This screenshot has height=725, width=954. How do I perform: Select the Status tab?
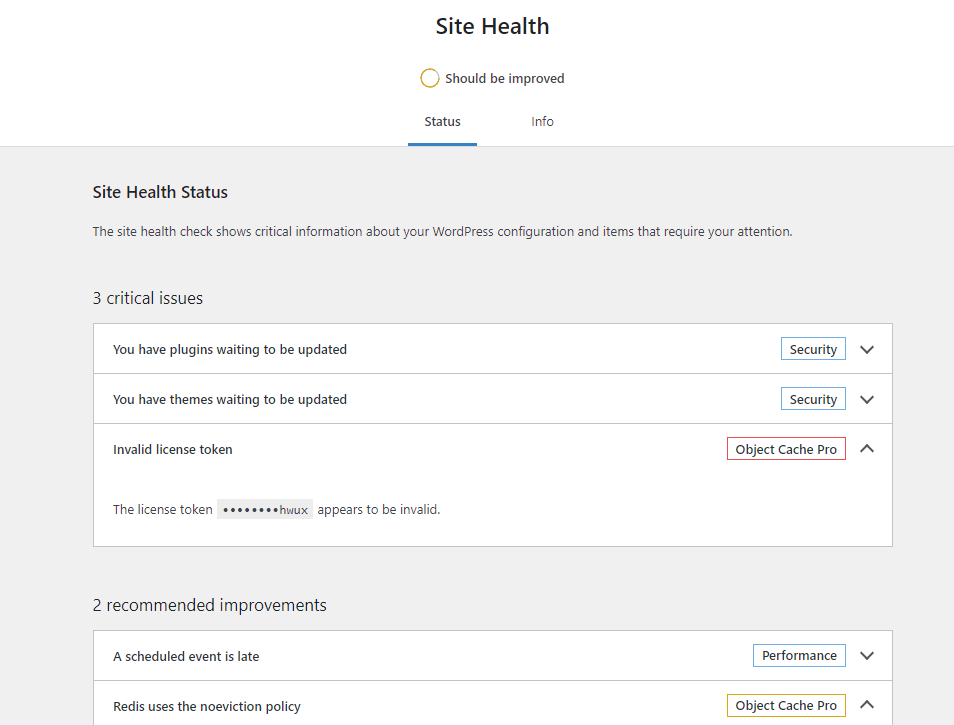442,122
